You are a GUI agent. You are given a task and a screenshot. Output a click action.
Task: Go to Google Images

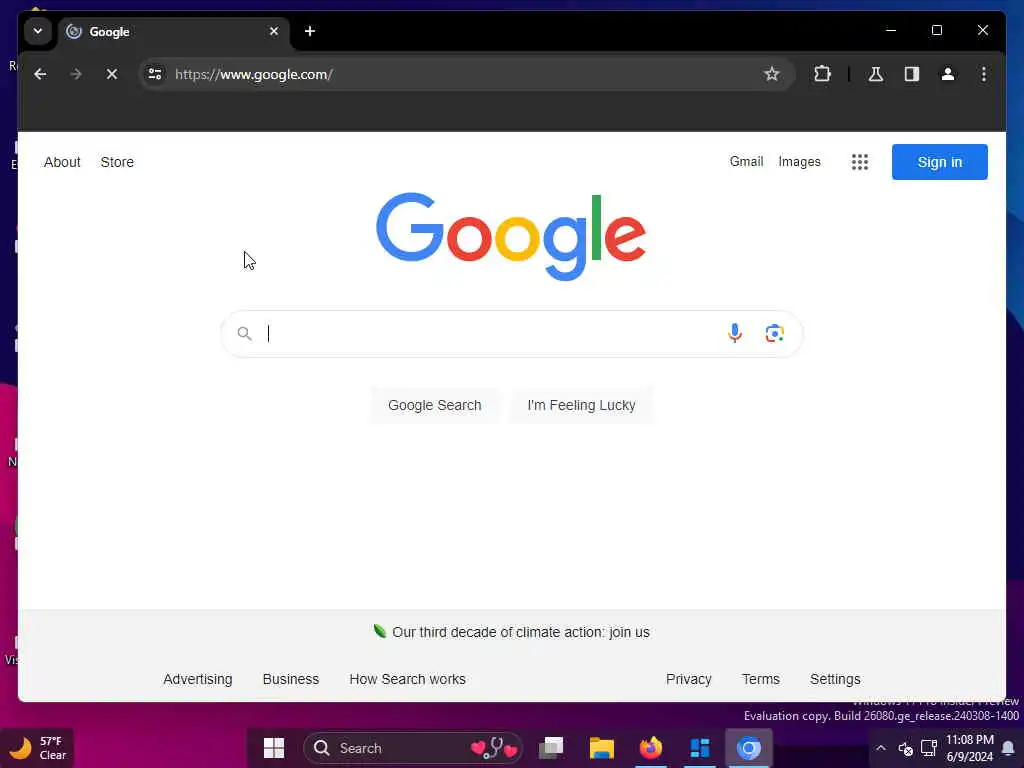799,161
